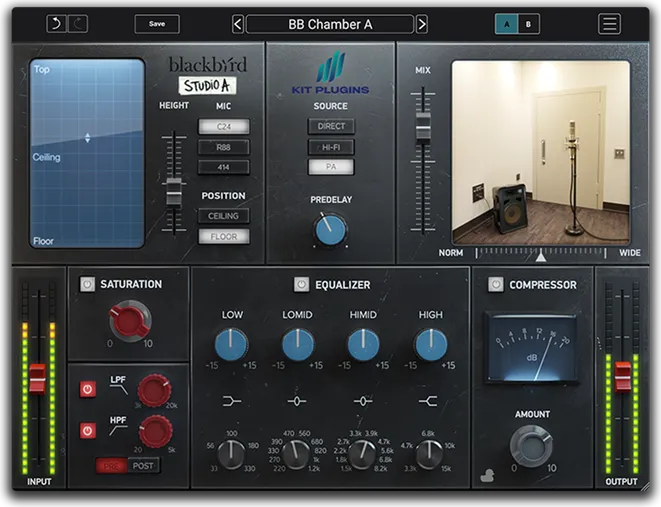Choose Direct source
The height and width of the screenshot is (507, 661).
tap(331, 126)
